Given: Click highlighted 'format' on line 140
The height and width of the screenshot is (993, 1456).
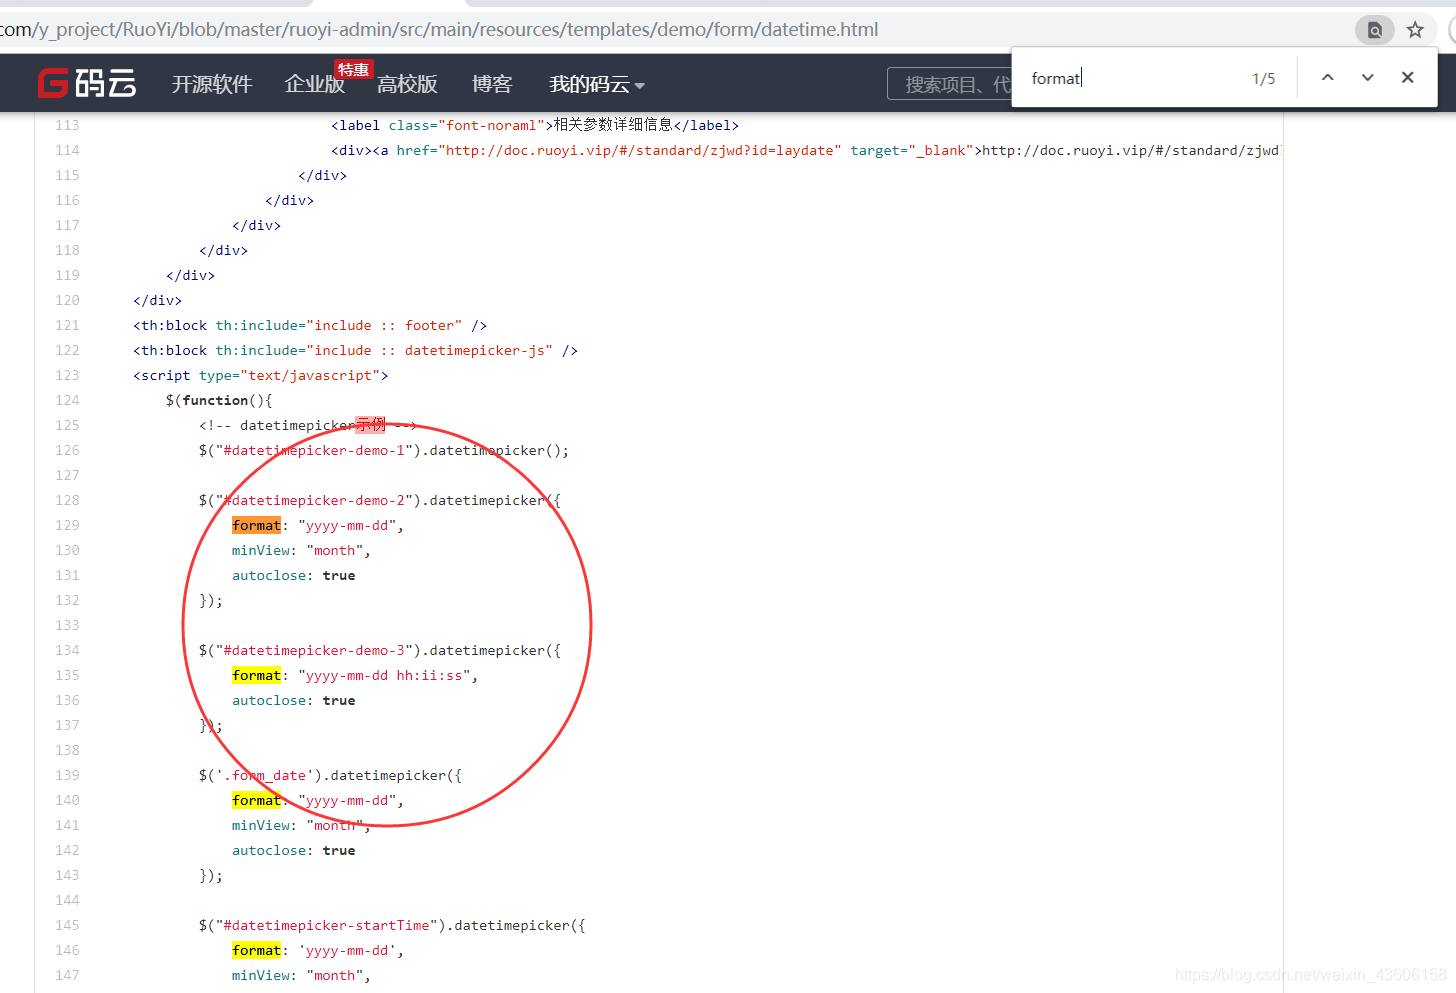Looking at the screenshot, I should (257, 800).
